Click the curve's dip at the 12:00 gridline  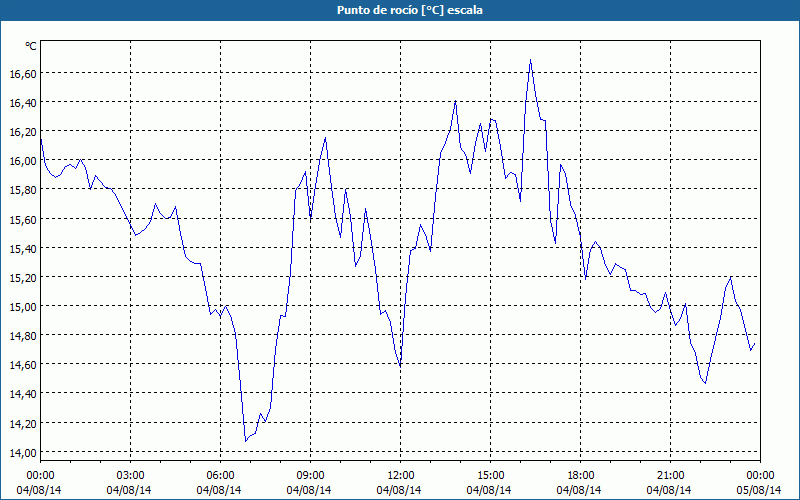coord(400,366)
